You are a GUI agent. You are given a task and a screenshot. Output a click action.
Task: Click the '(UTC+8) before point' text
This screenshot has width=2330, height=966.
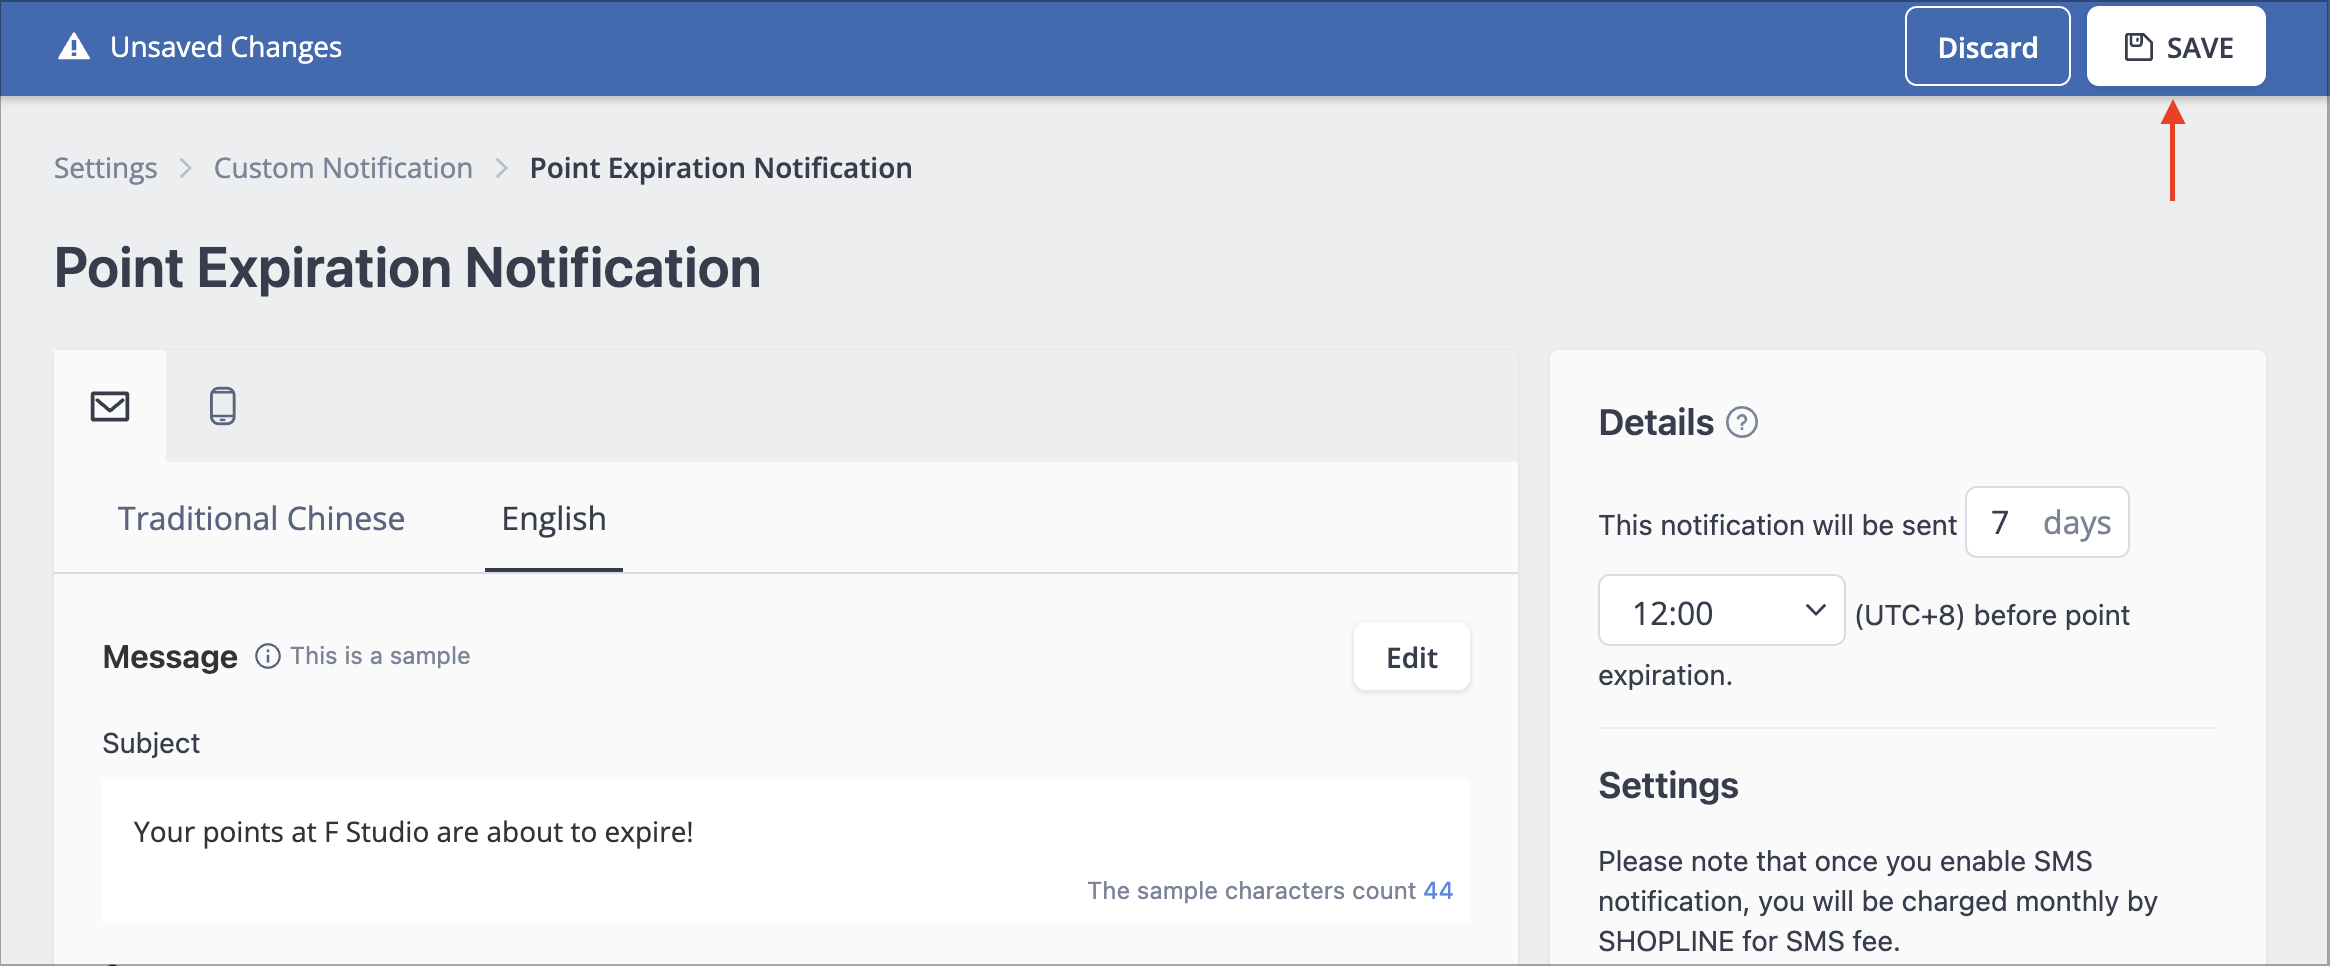1992,615
